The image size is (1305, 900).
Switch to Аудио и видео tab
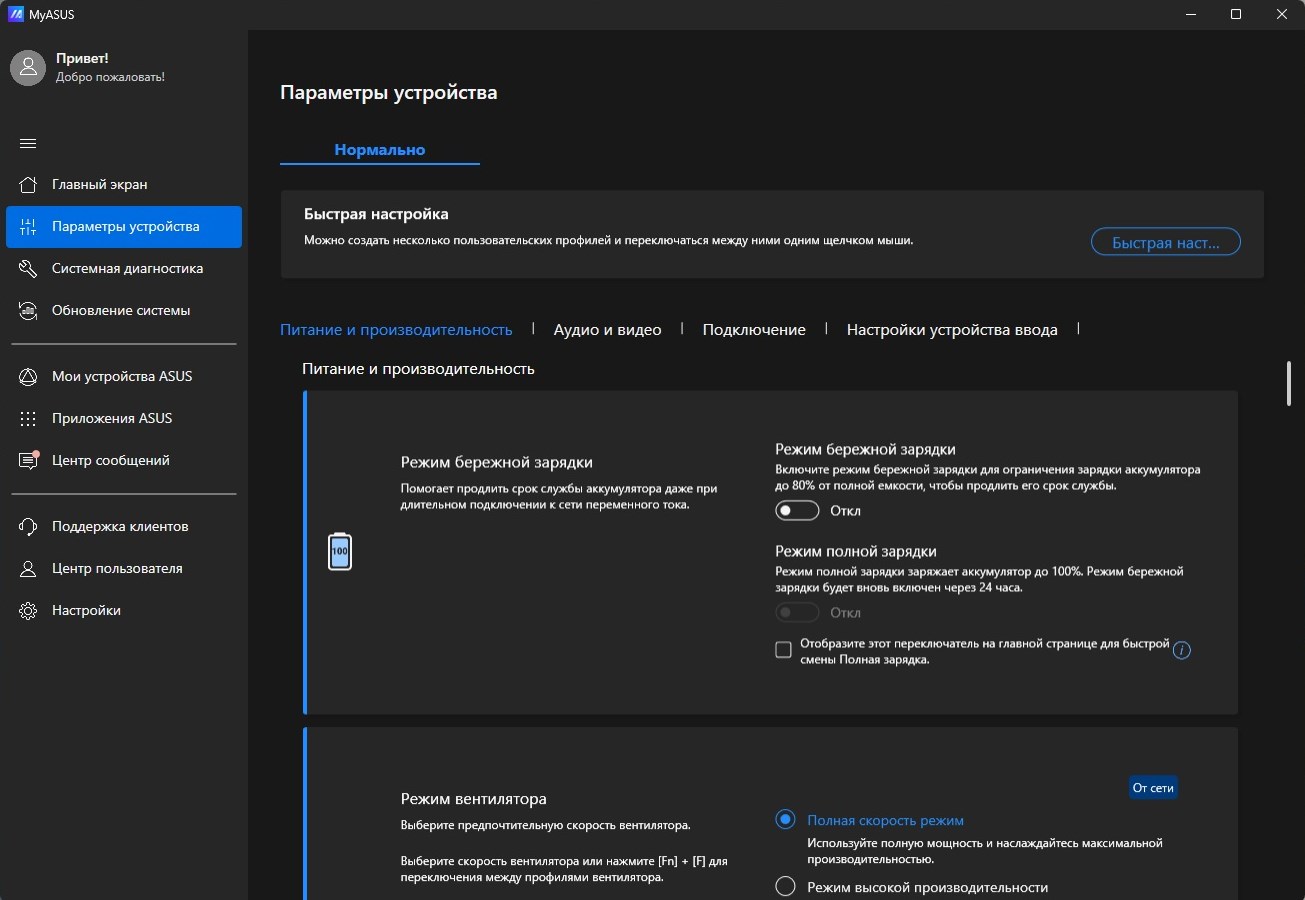607,330
